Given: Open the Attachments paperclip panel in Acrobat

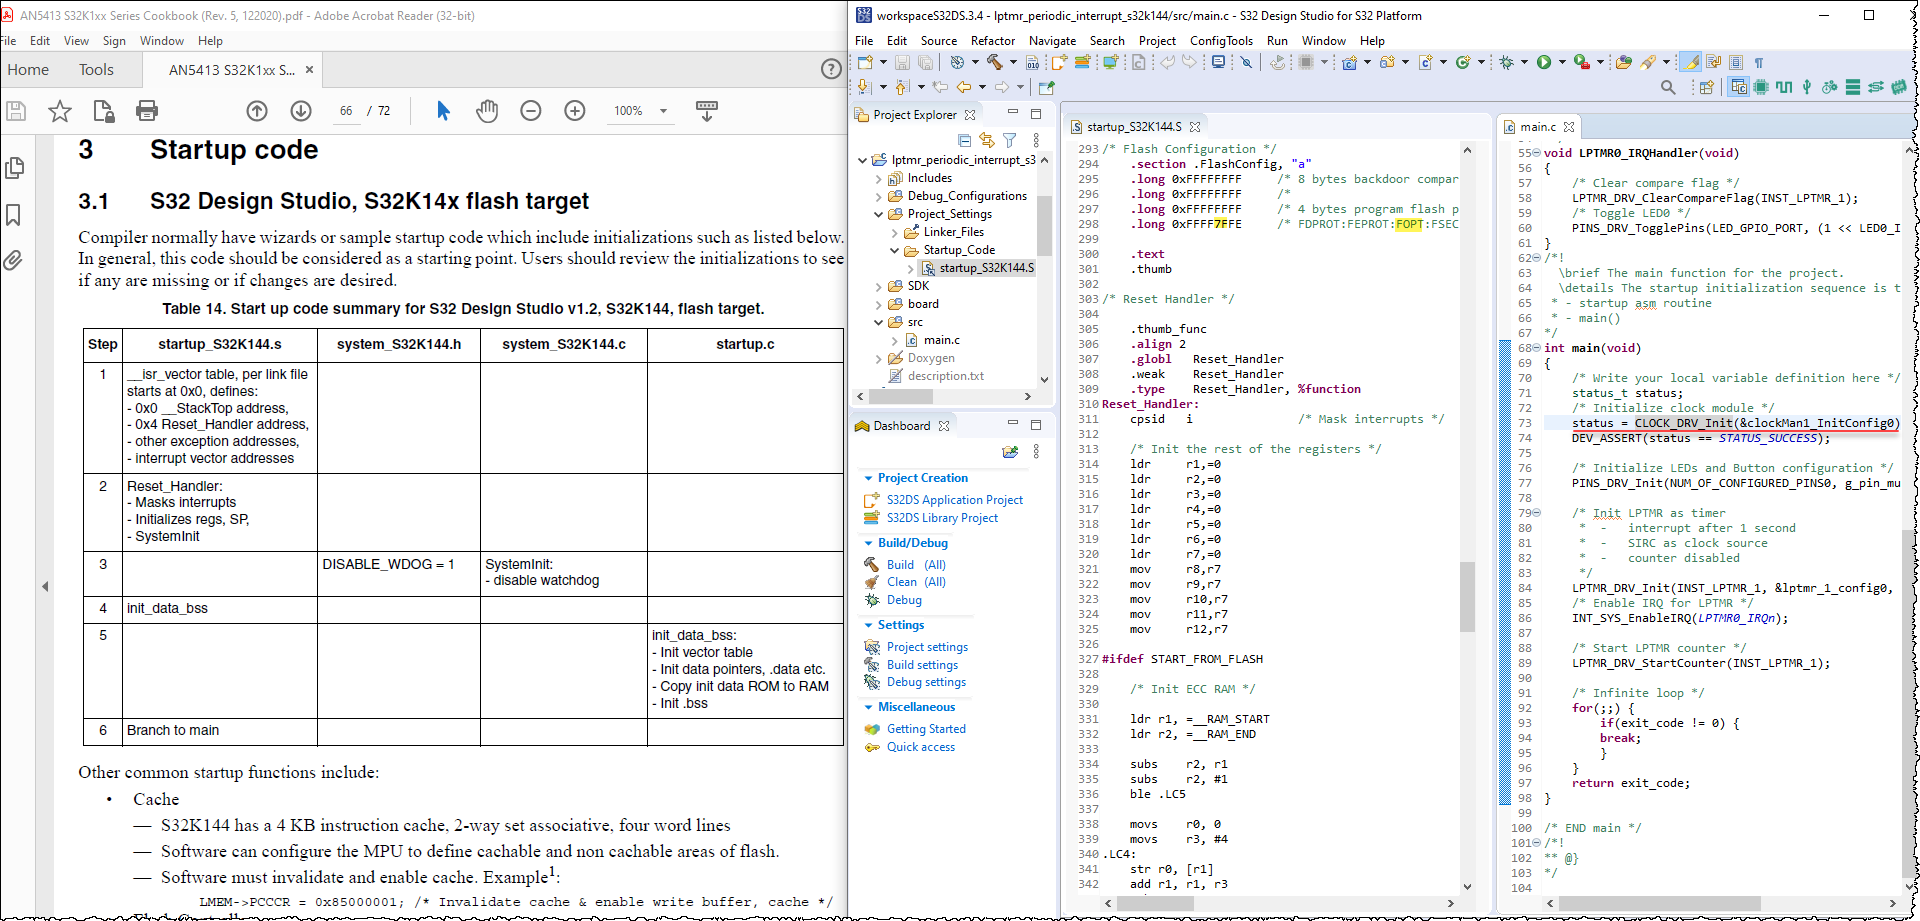Looking at the screenshot, I should tap(14, 261).
